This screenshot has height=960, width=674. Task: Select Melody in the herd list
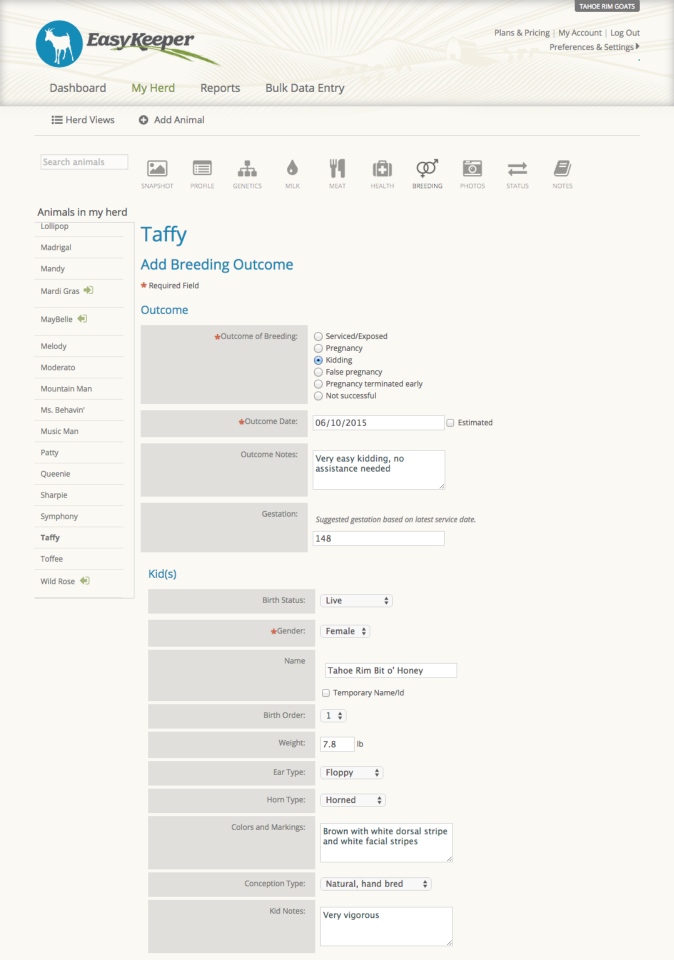(x=53, y=347)
